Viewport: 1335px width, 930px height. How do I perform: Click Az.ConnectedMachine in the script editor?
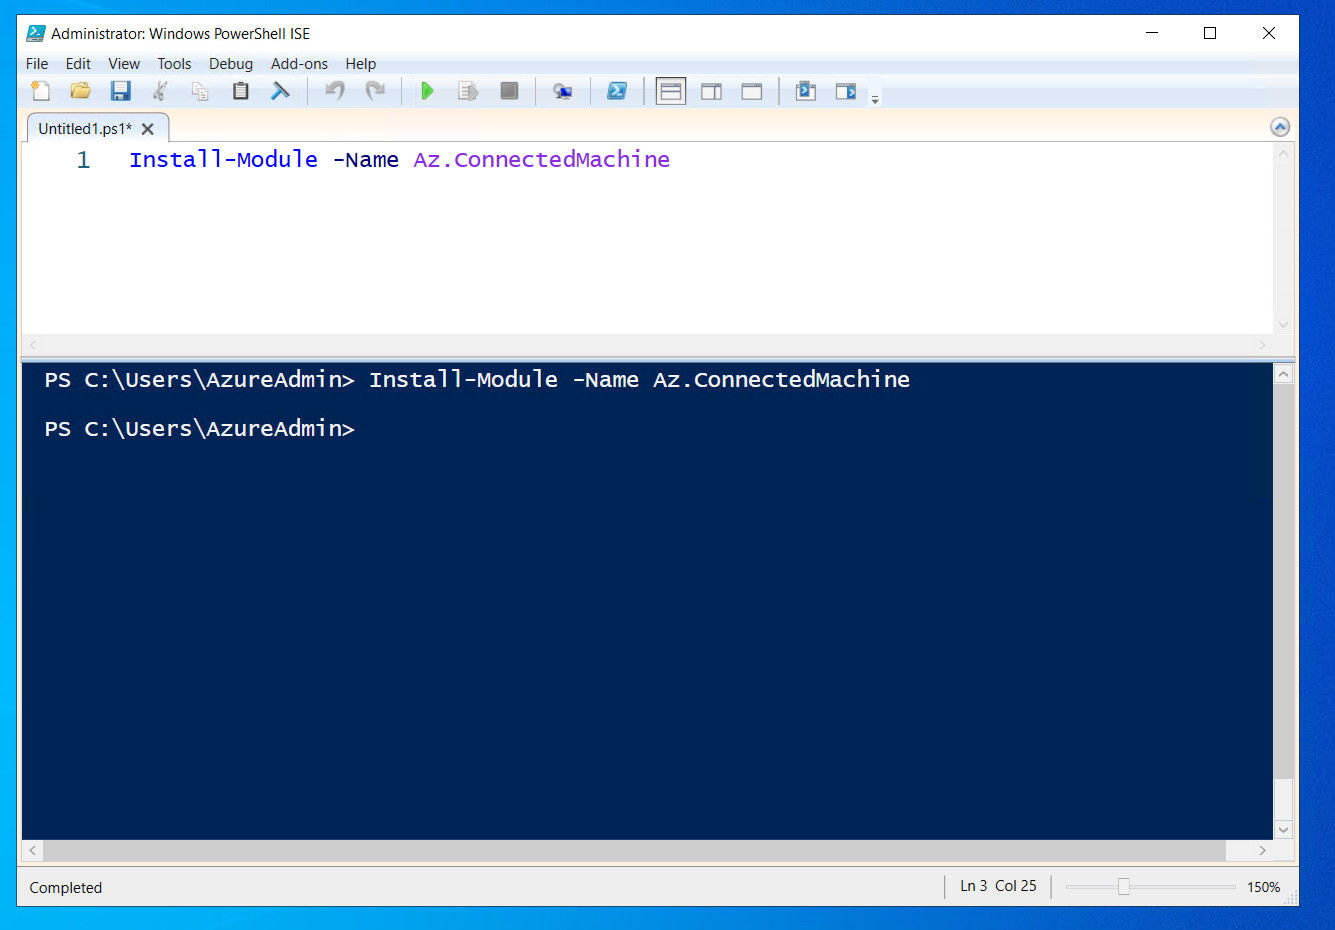click(x=542, y=159)
